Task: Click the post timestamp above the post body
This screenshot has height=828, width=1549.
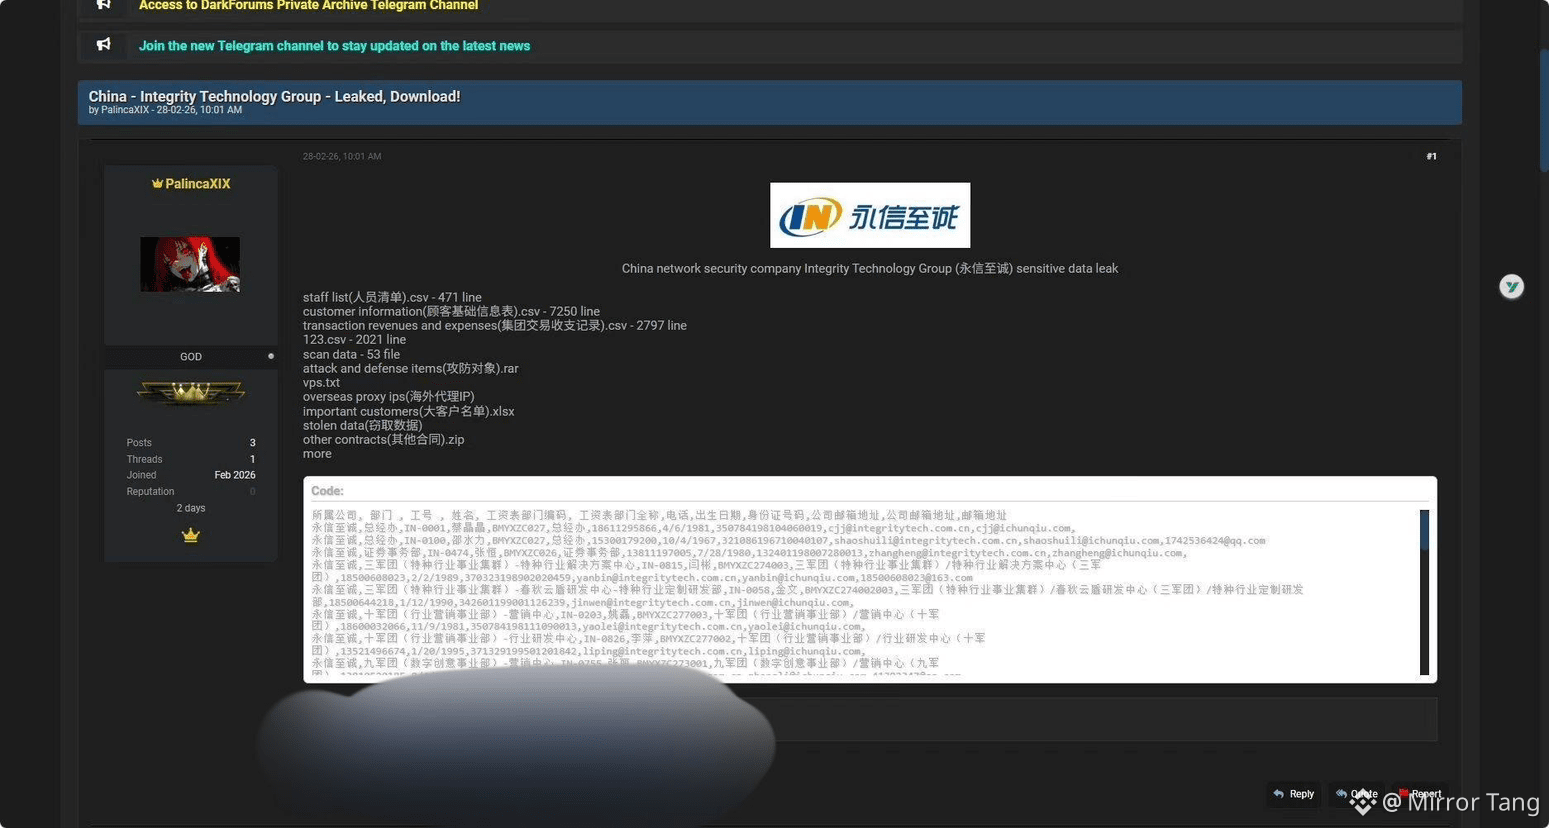Action: click(342, 157)
